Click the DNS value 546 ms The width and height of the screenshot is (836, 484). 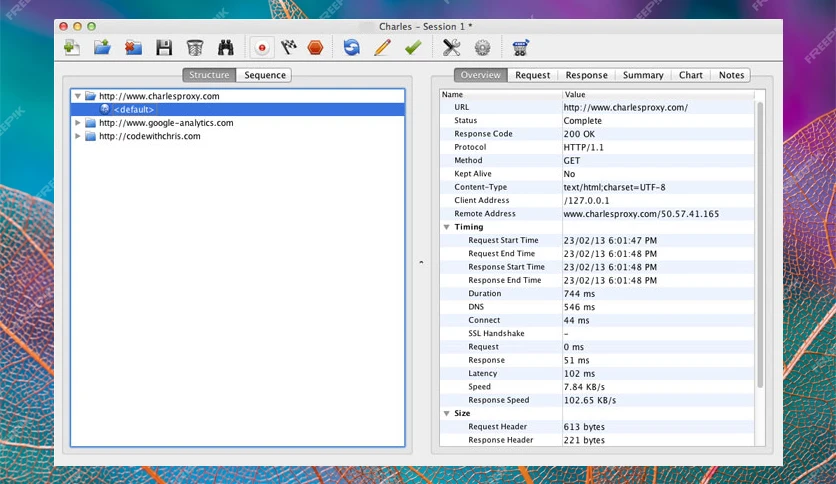pos(579,307)
